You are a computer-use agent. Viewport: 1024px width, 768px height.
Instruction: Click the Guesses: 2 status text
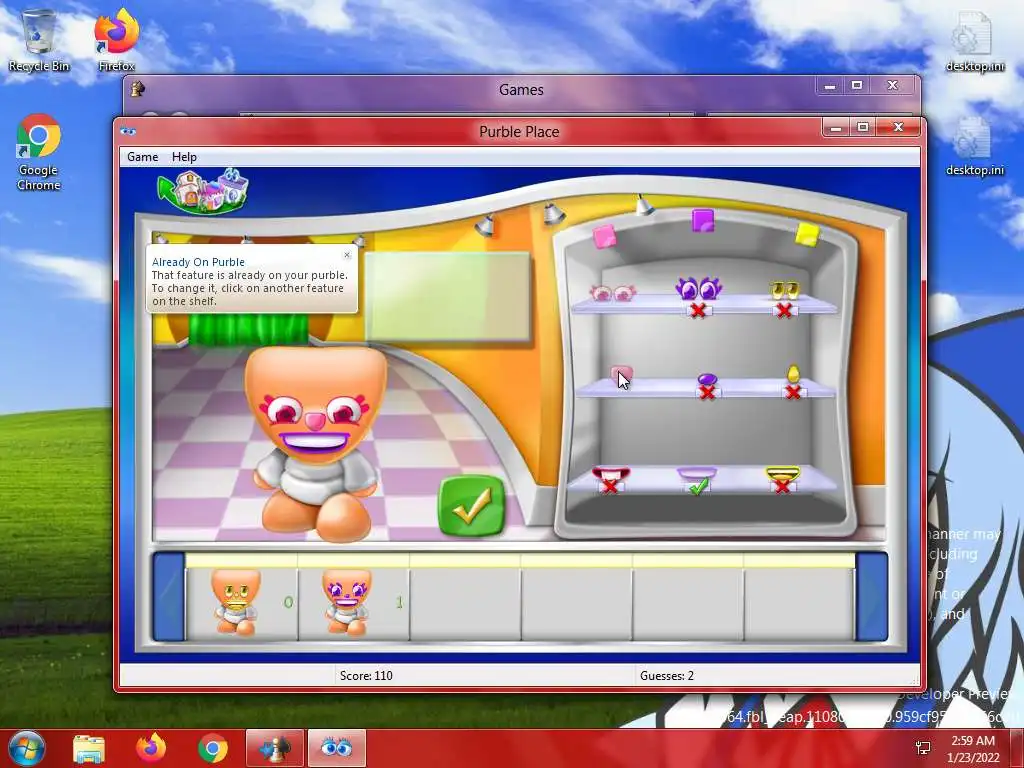[666, 675]
